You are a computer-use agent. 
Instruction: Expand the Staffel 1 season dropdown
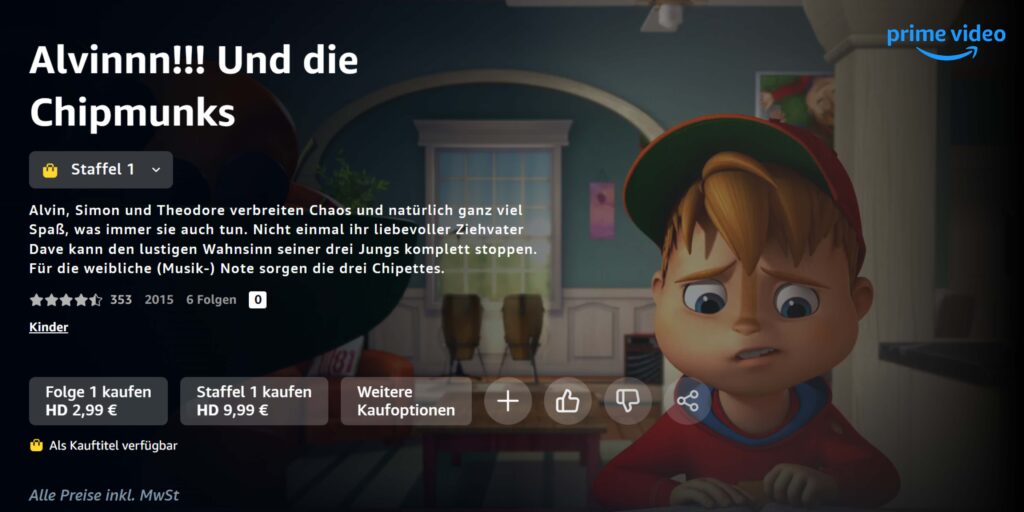[101, 170]
